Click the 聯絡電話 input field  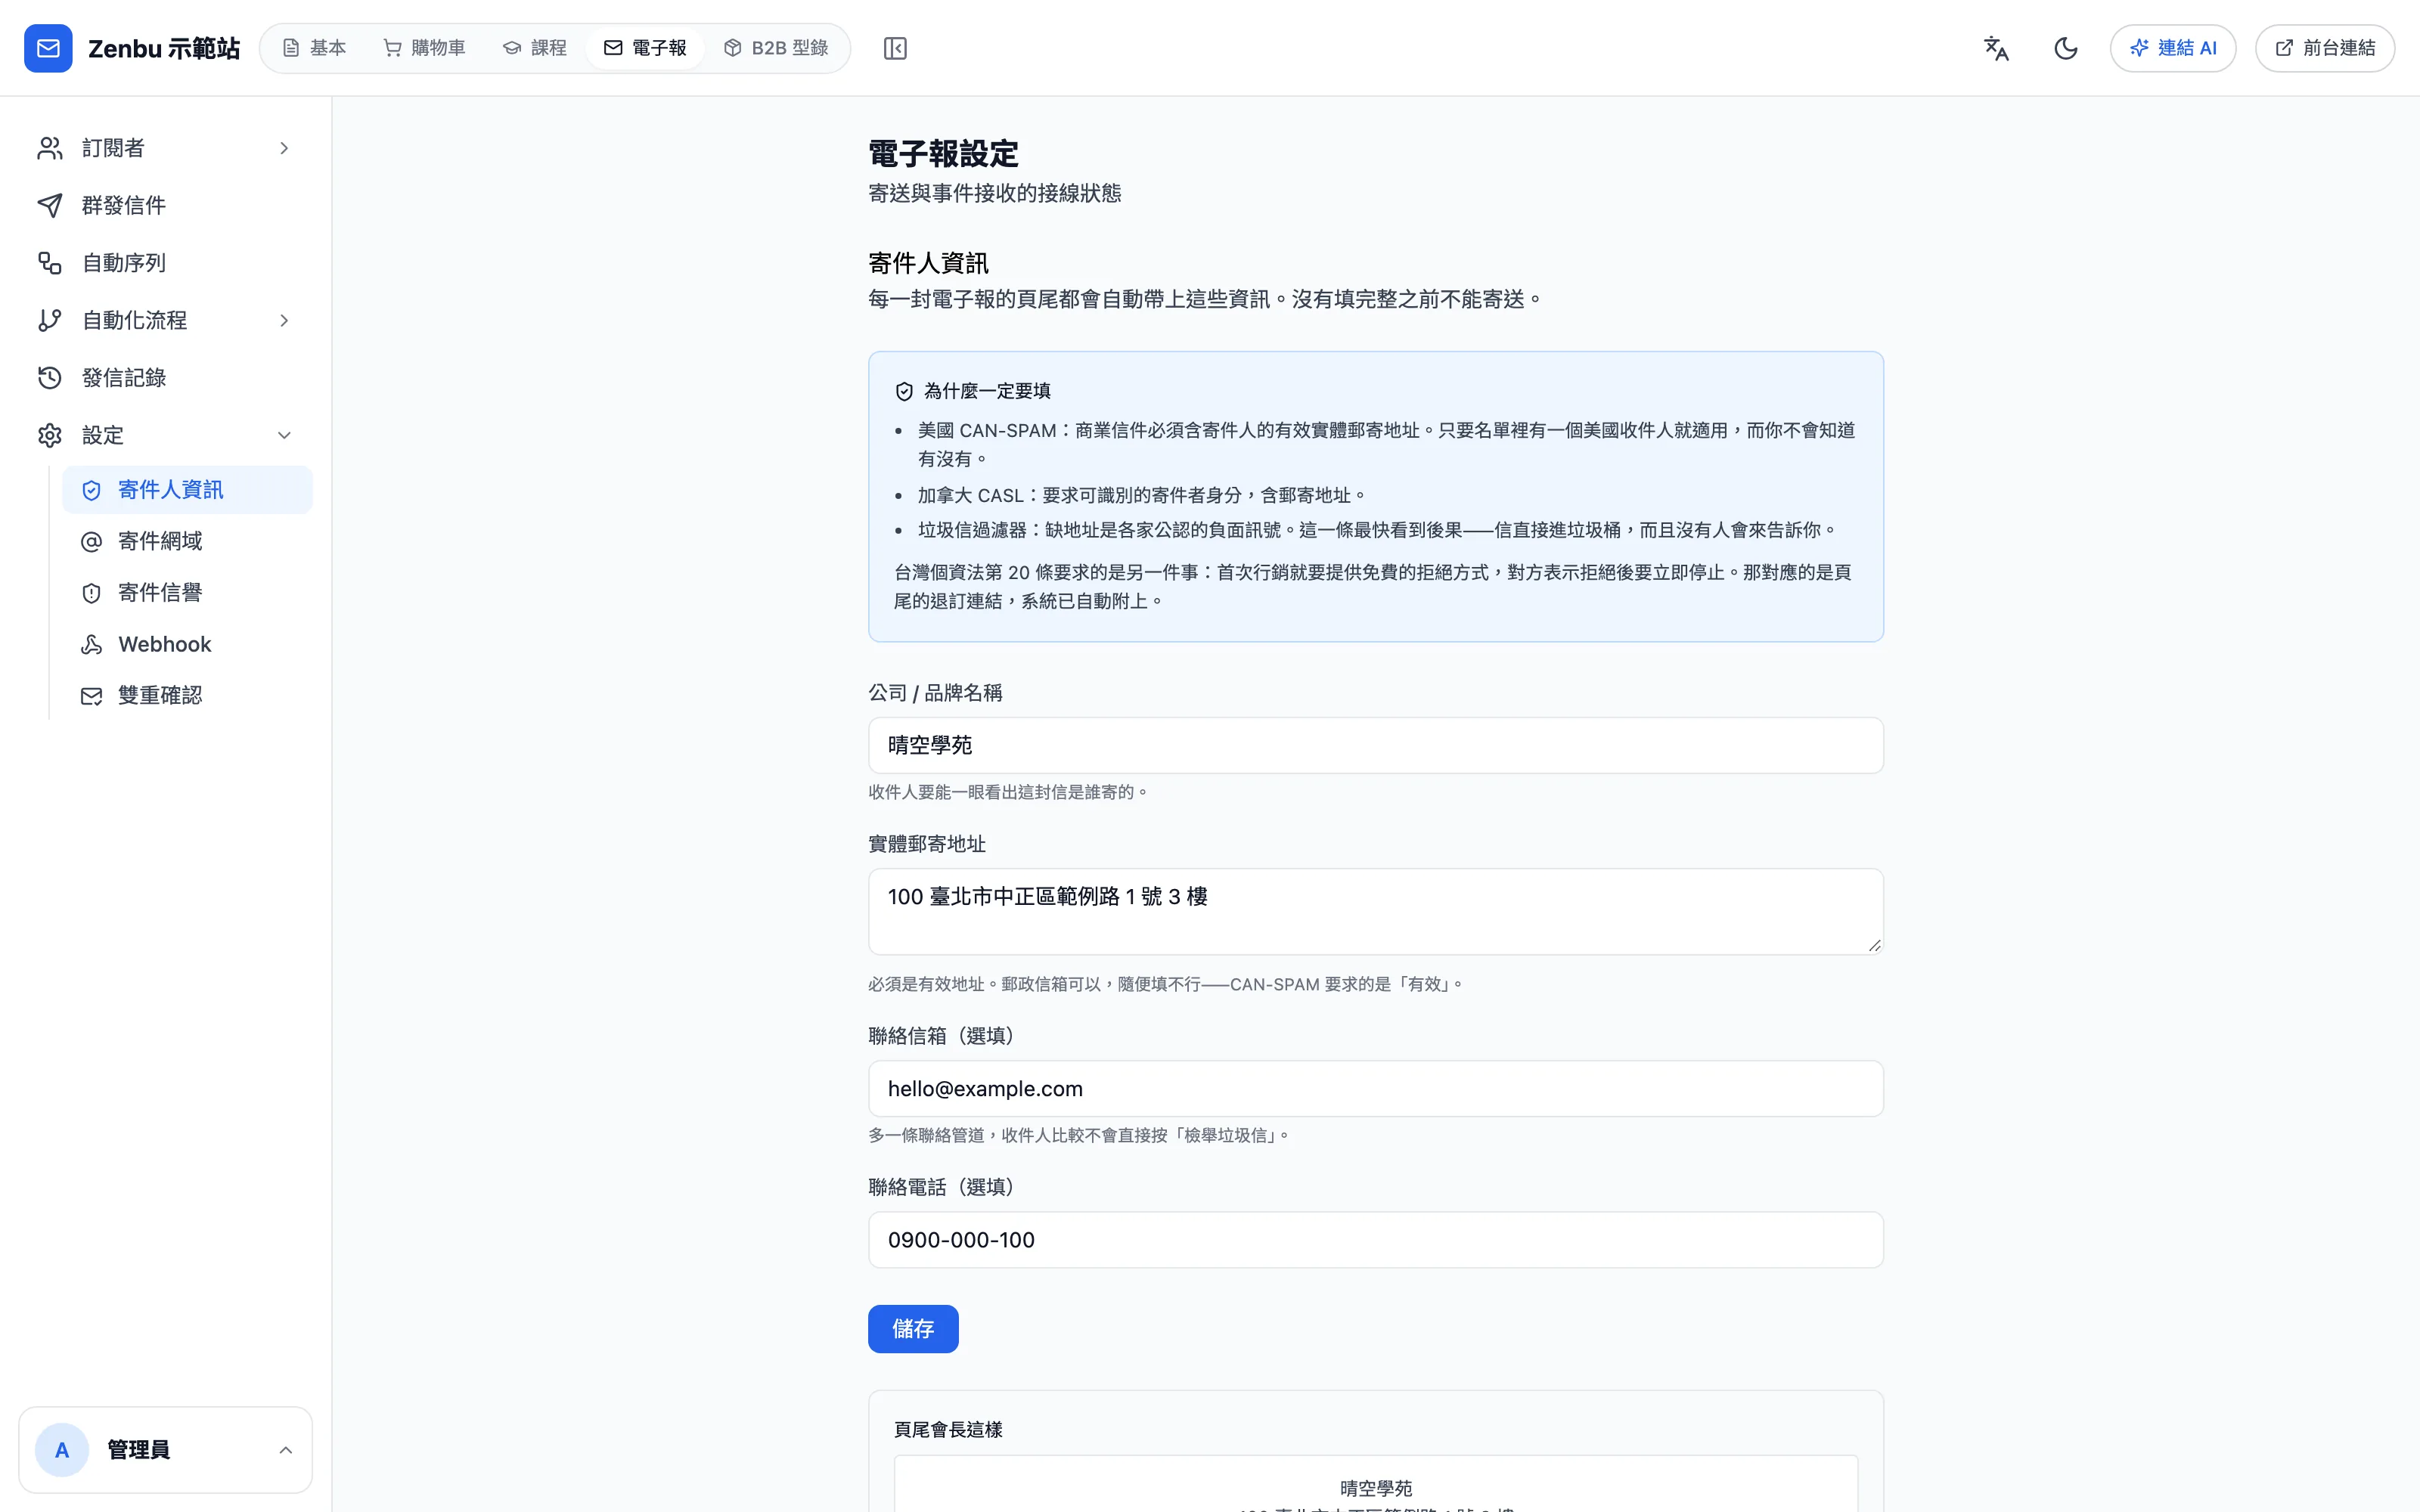[x=1375, y=1240]
